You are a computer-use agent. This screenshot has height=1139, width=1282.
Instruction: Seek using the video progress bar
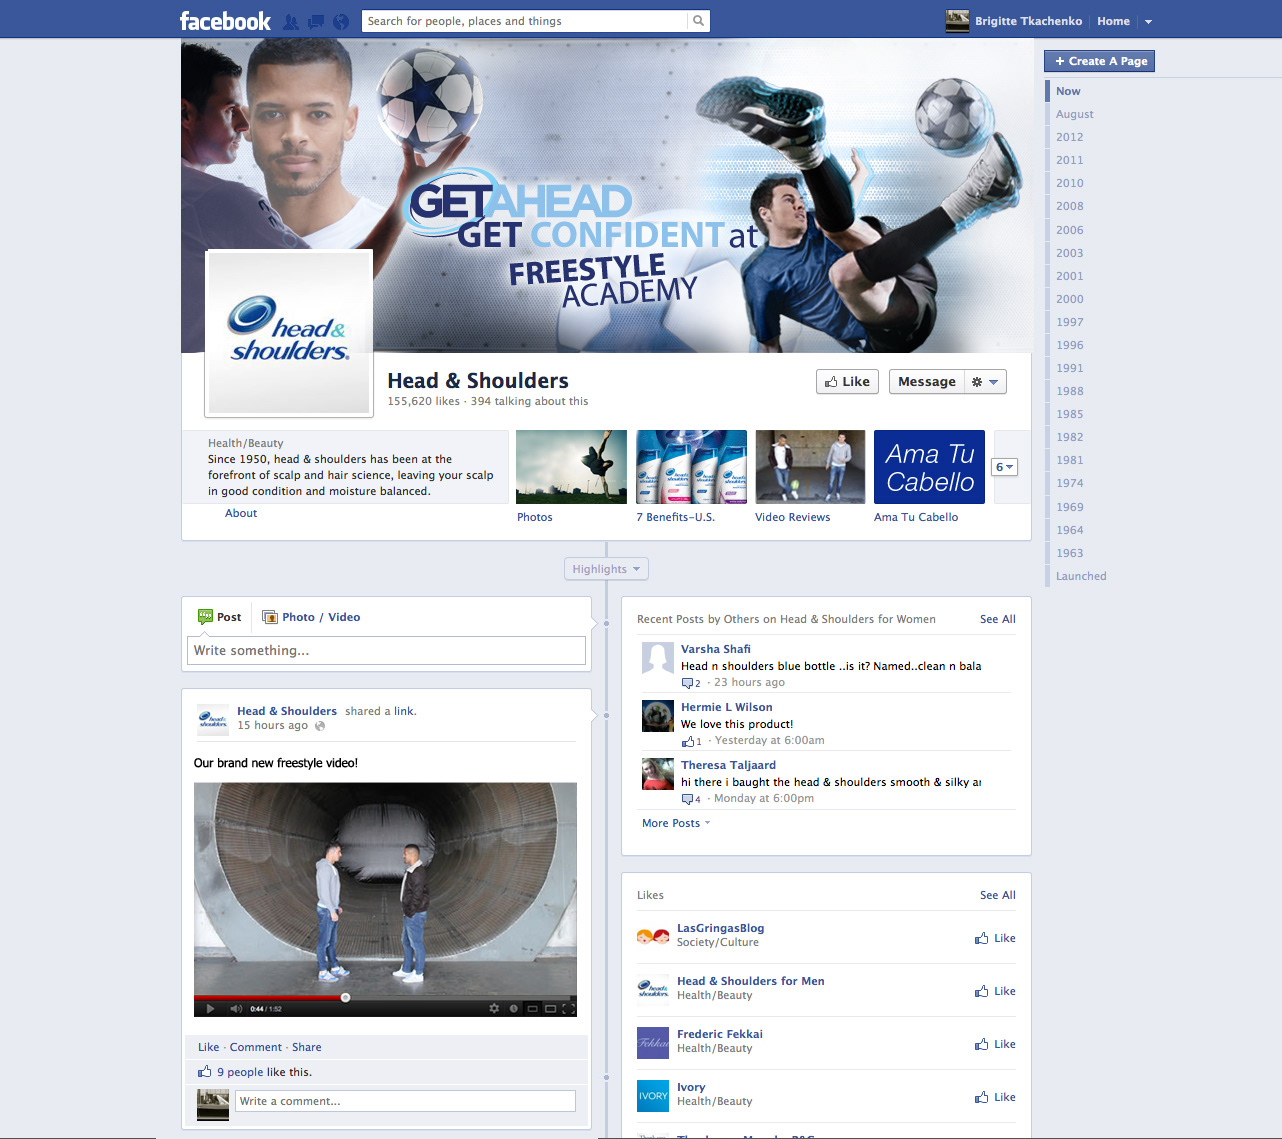pos(385,997)
